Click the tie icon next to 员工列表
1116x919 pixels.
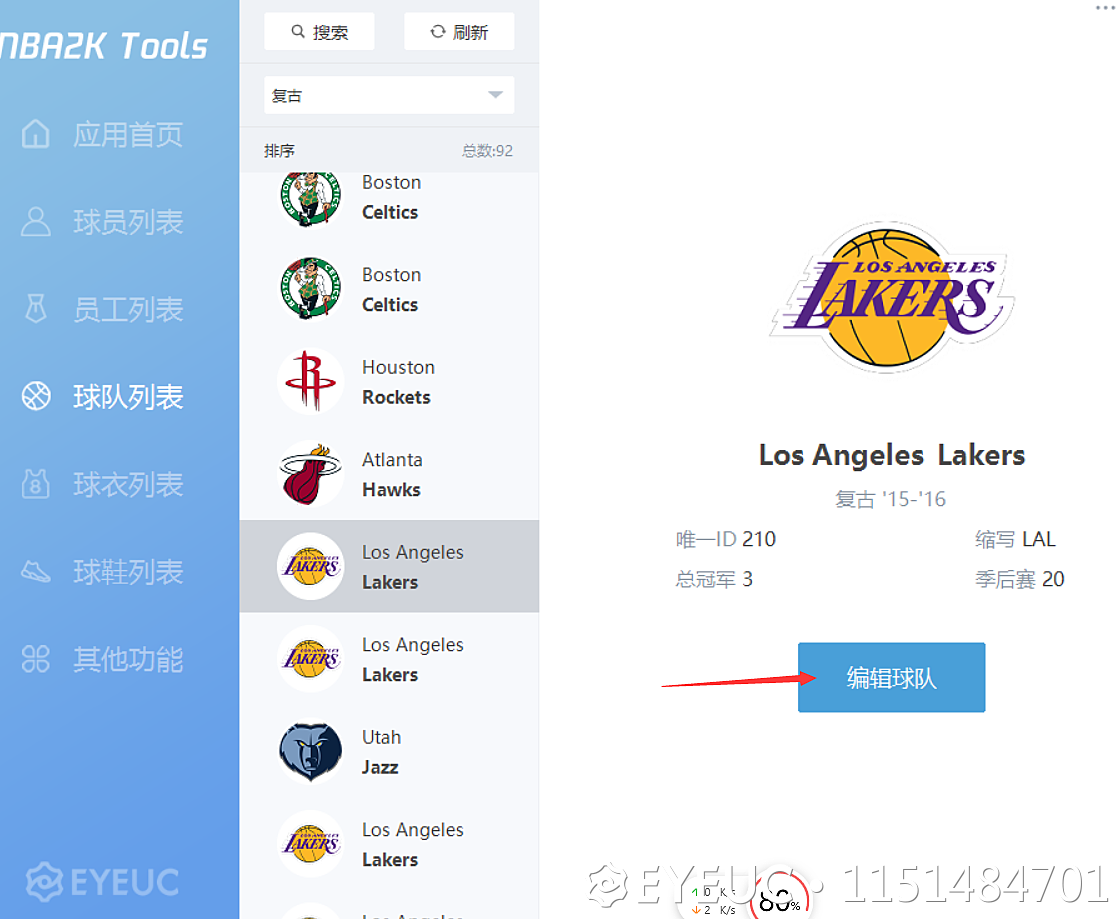click(x=36, y=309)
